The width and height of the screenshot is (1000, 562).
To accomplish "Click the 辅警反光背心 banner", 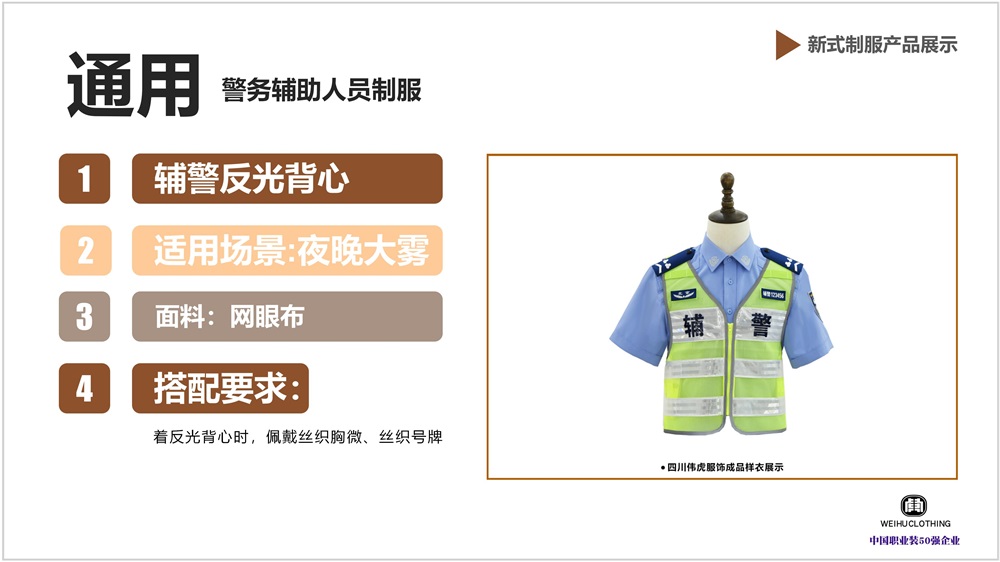I will click(x=287, y=179).
